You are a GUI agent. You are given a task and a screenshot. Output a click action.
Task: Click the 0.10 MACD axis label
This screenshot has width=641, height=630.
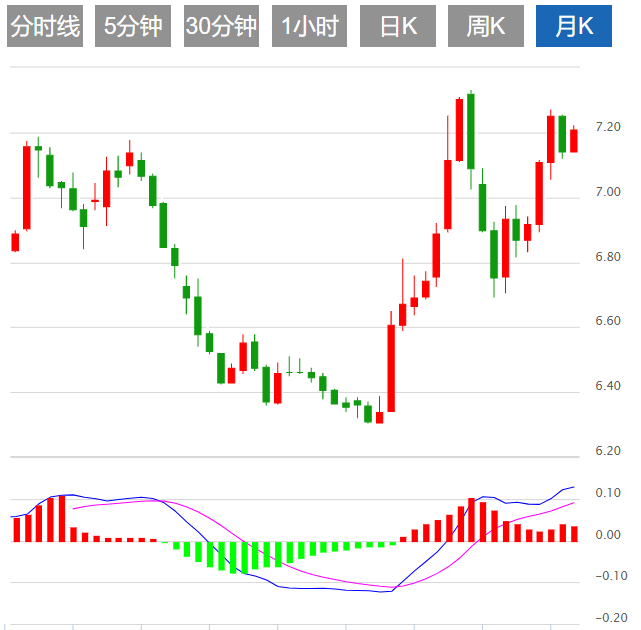[x=607, y=494]
